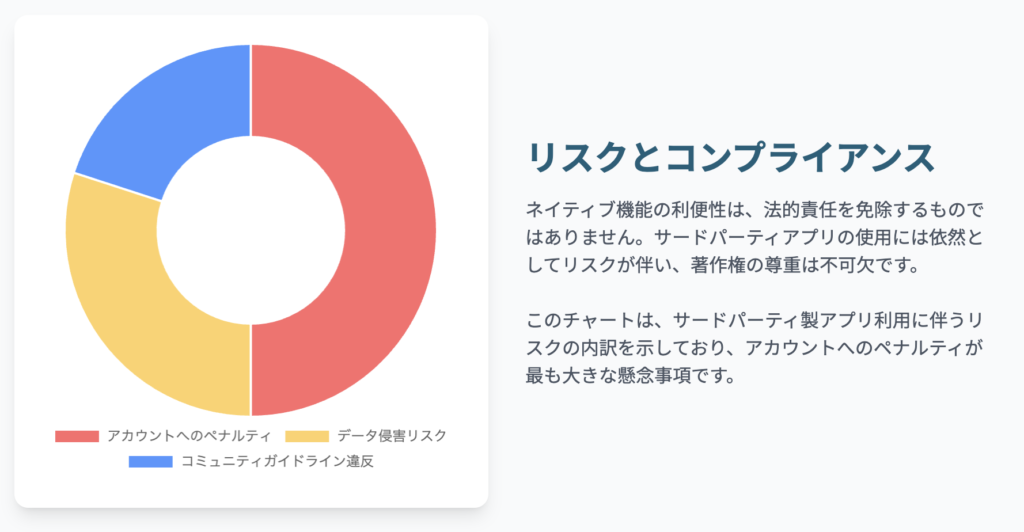Click the divider between red and yellow segments
Viewport: 1024px width, 532px height.
(251, 369)
